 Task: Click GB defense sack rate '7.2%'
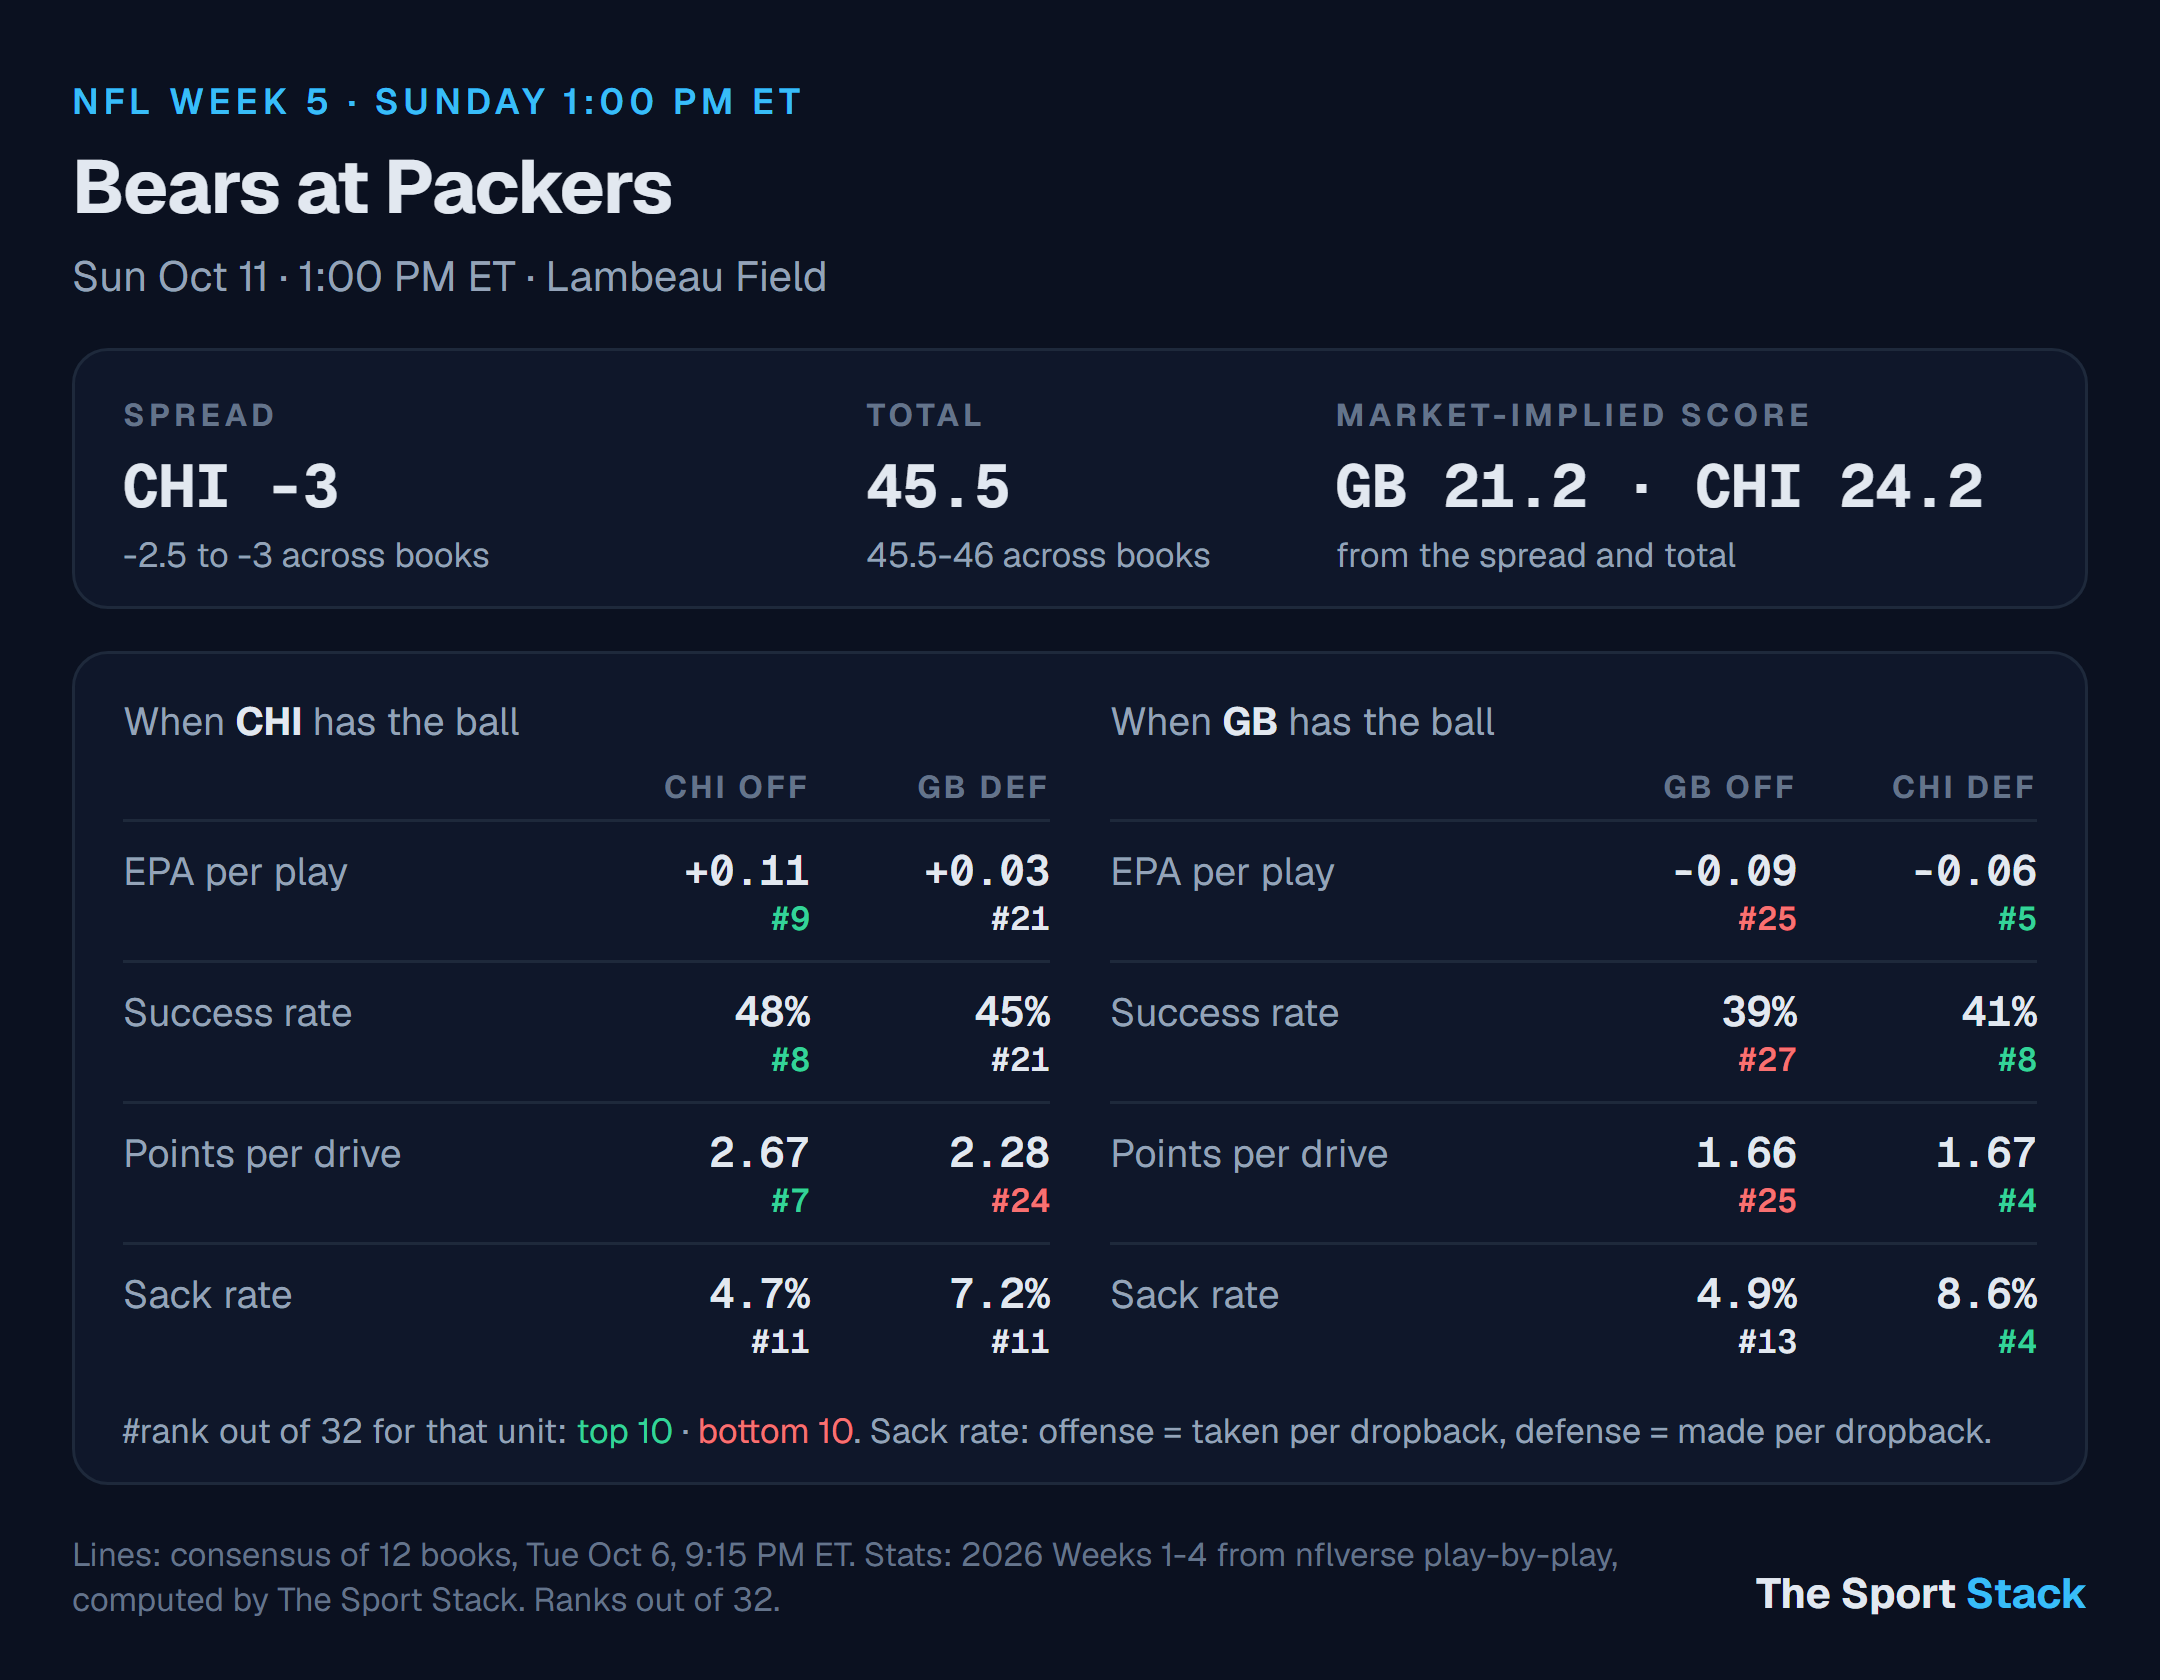(999, 1294)
